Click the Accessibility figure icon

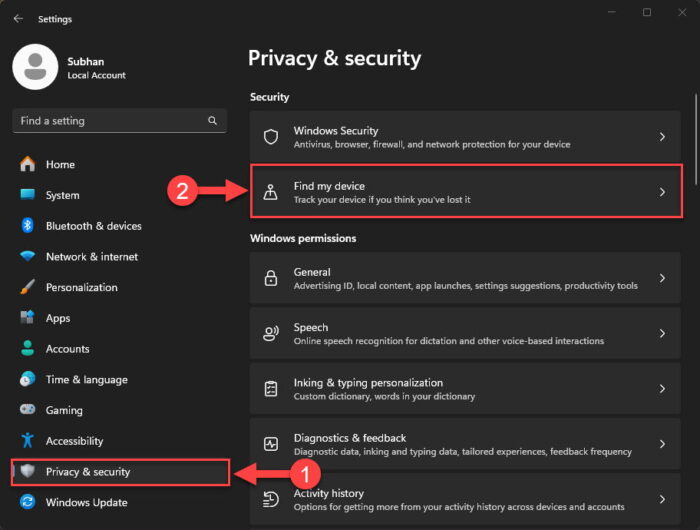pos(28,440)
